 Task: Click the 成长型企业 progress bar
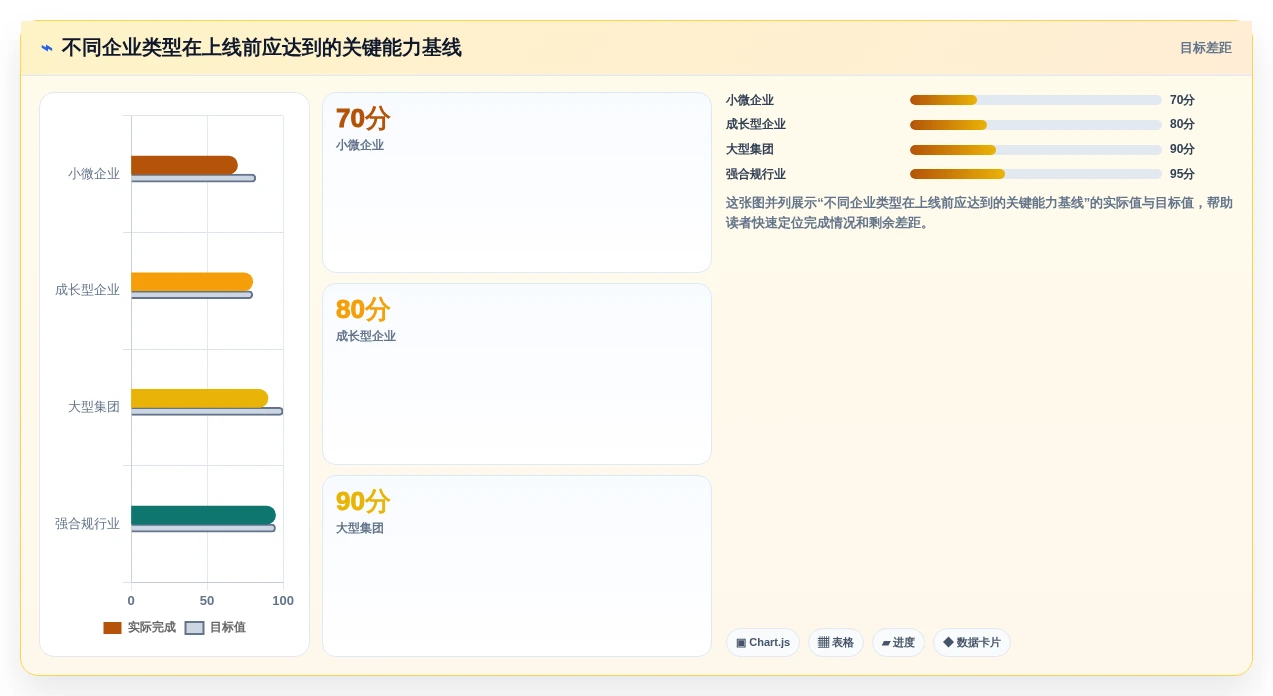[1035, 125]
